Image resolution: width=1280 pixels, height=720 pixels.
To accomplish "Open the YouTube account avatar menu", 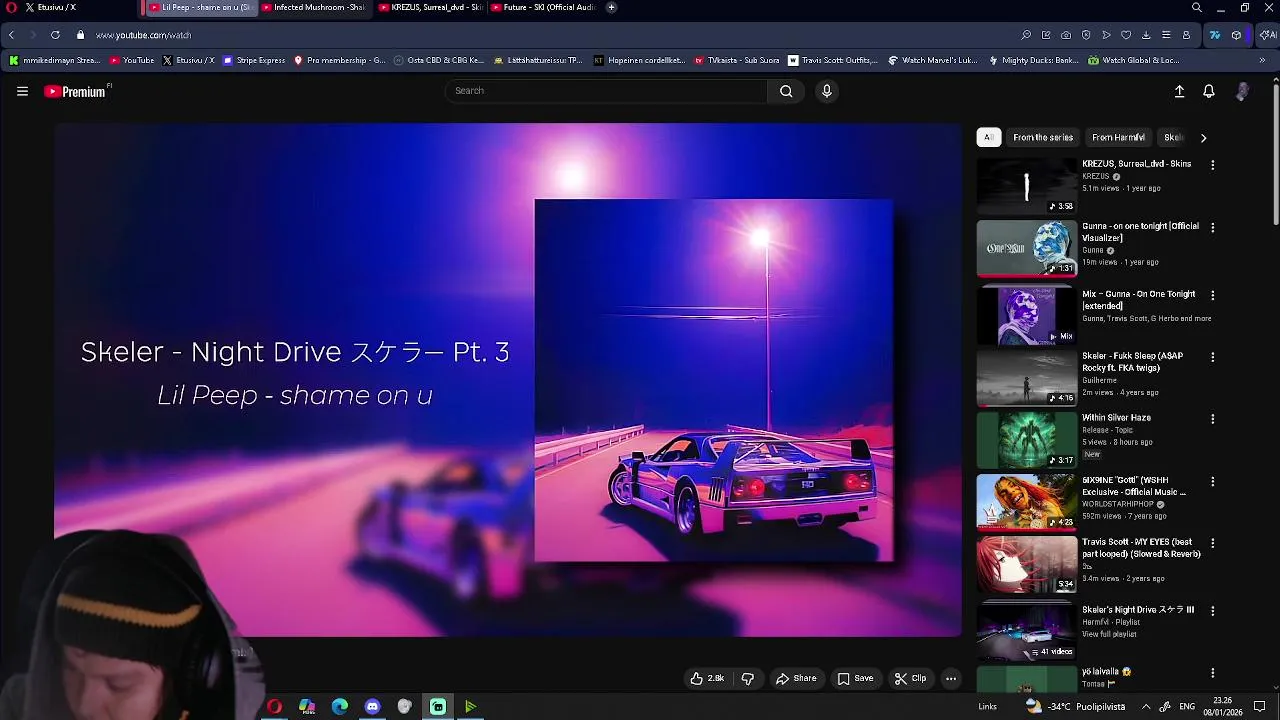I will click(1242, 91).
